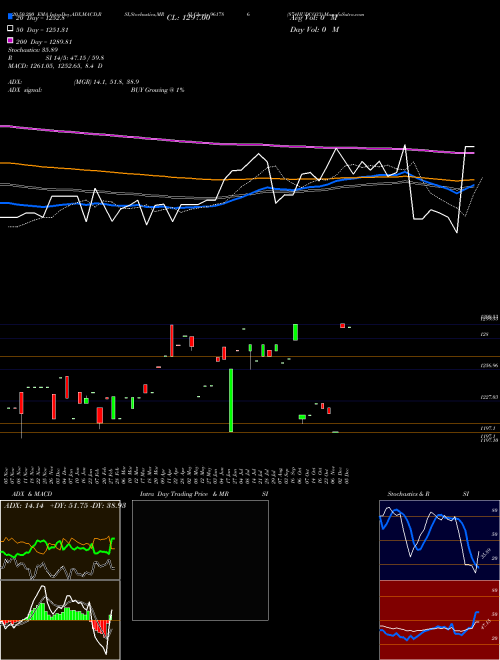Select the '200 Day = 1259.81' legend text
The height and width of the screenshot is (660, 500).
click(x=44, y=42)
